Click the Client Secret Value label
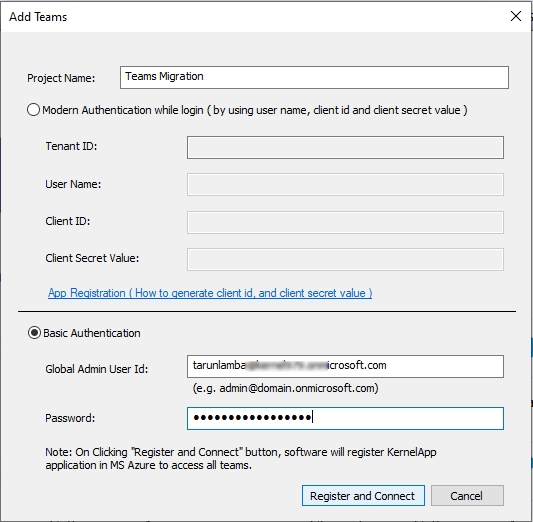Image resolution: width=533 pixels, height=522 pixels. [92, 258]
